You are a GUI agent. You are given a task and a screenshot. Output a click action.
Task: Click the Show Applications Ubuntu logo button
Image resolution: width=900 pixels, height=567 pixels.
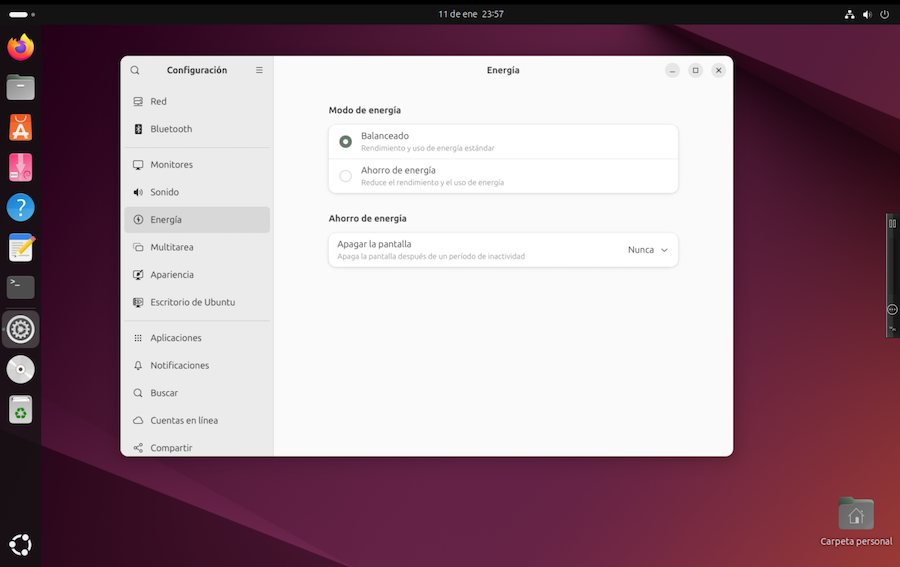point(20,545)
